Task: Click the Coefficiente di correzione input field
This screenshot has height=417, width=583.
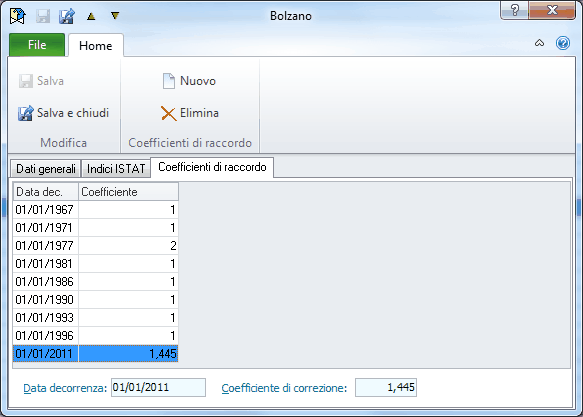Action: (386, 388)
